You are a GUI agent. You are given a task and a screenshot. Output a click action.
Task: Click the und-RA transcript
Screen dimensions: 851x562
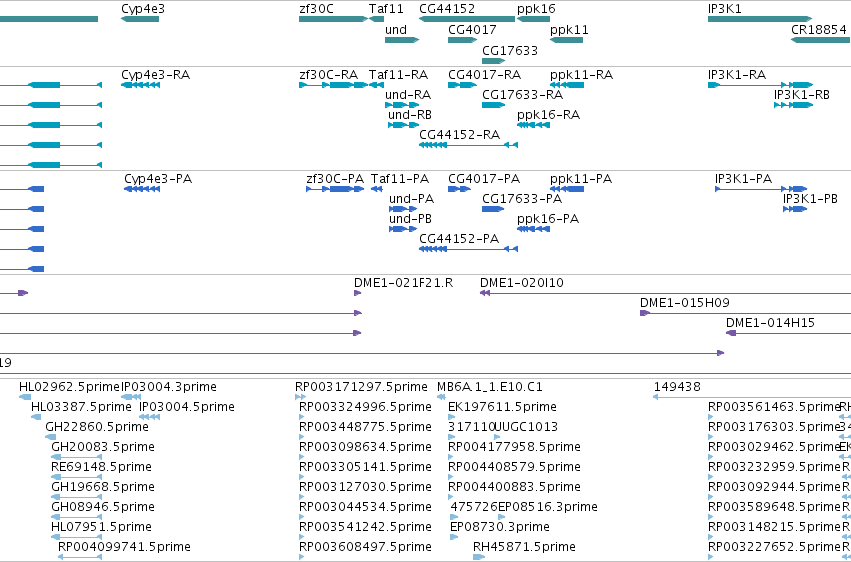402,105
